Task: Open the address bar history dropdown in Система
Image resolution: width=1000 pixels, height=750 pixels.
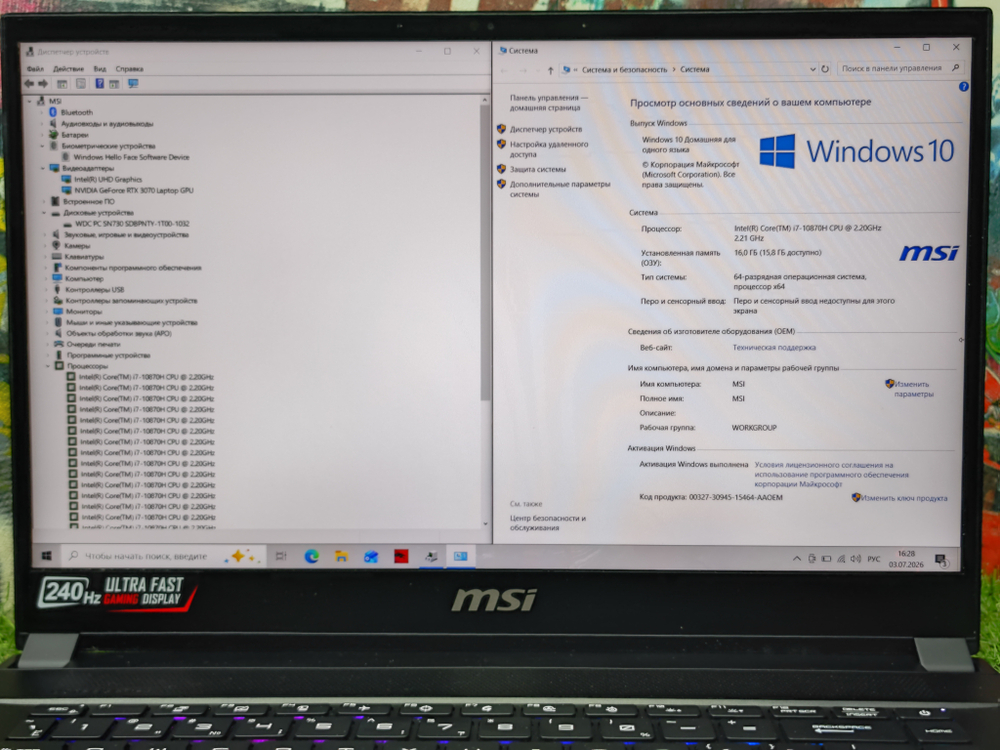Action: coord(812,69)
